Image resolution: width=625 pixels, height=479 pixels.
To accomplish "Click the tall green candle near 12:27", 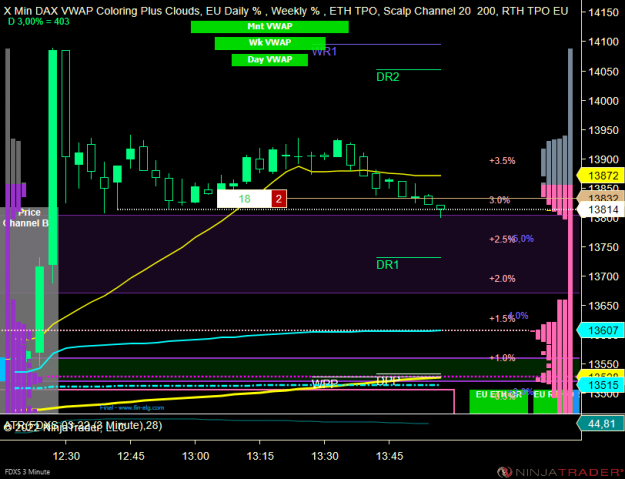I will pyautogui.click(x=53, y=157).
